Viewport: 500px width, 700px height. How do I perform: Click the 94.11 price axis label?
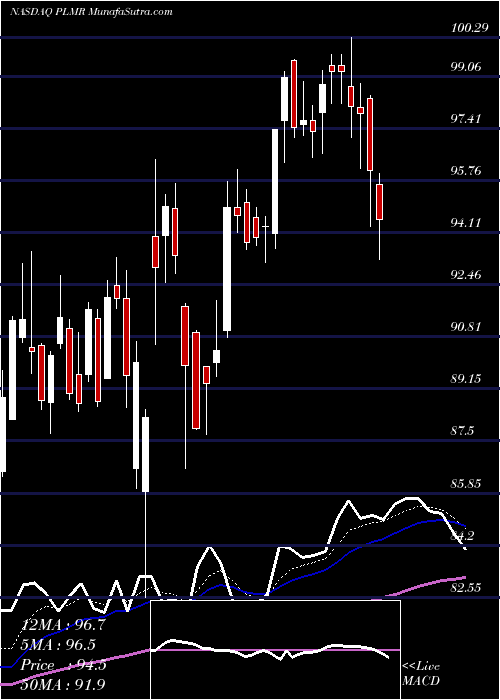(x=466, y=223)
